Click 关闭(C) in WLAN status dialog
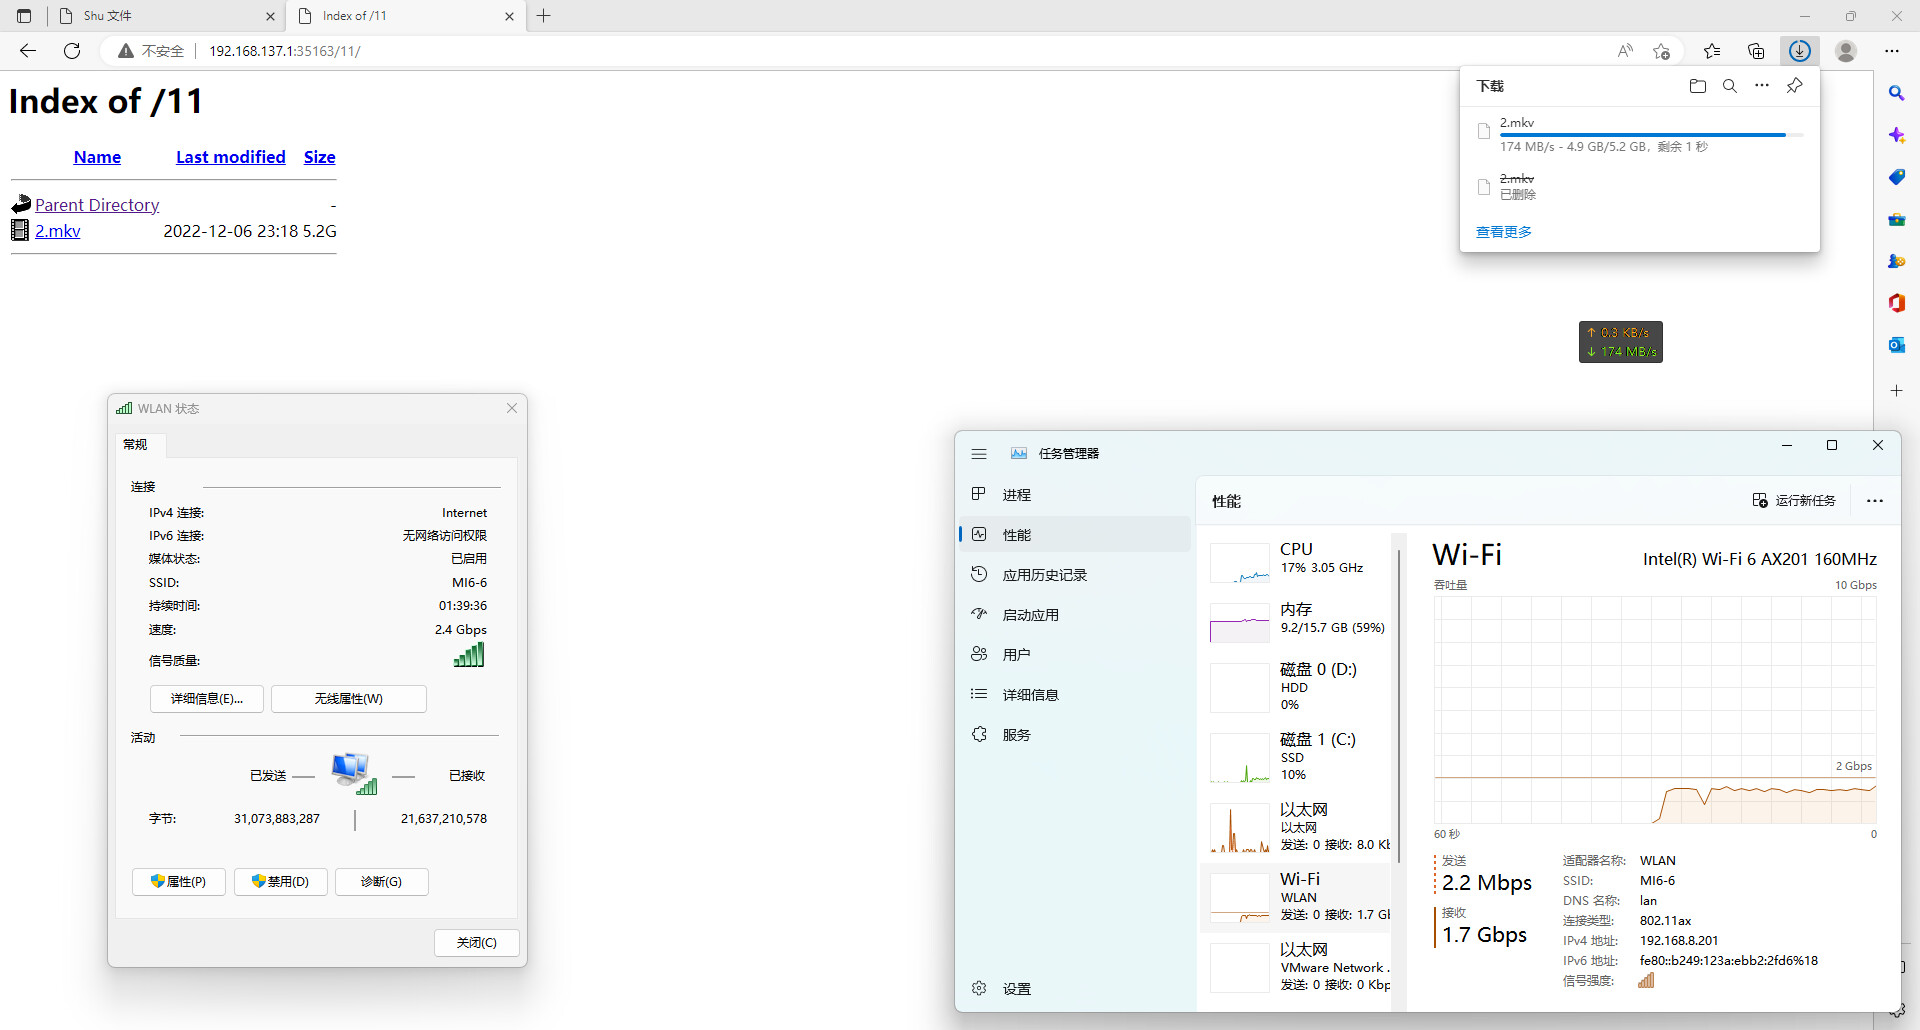 [477, 943]
